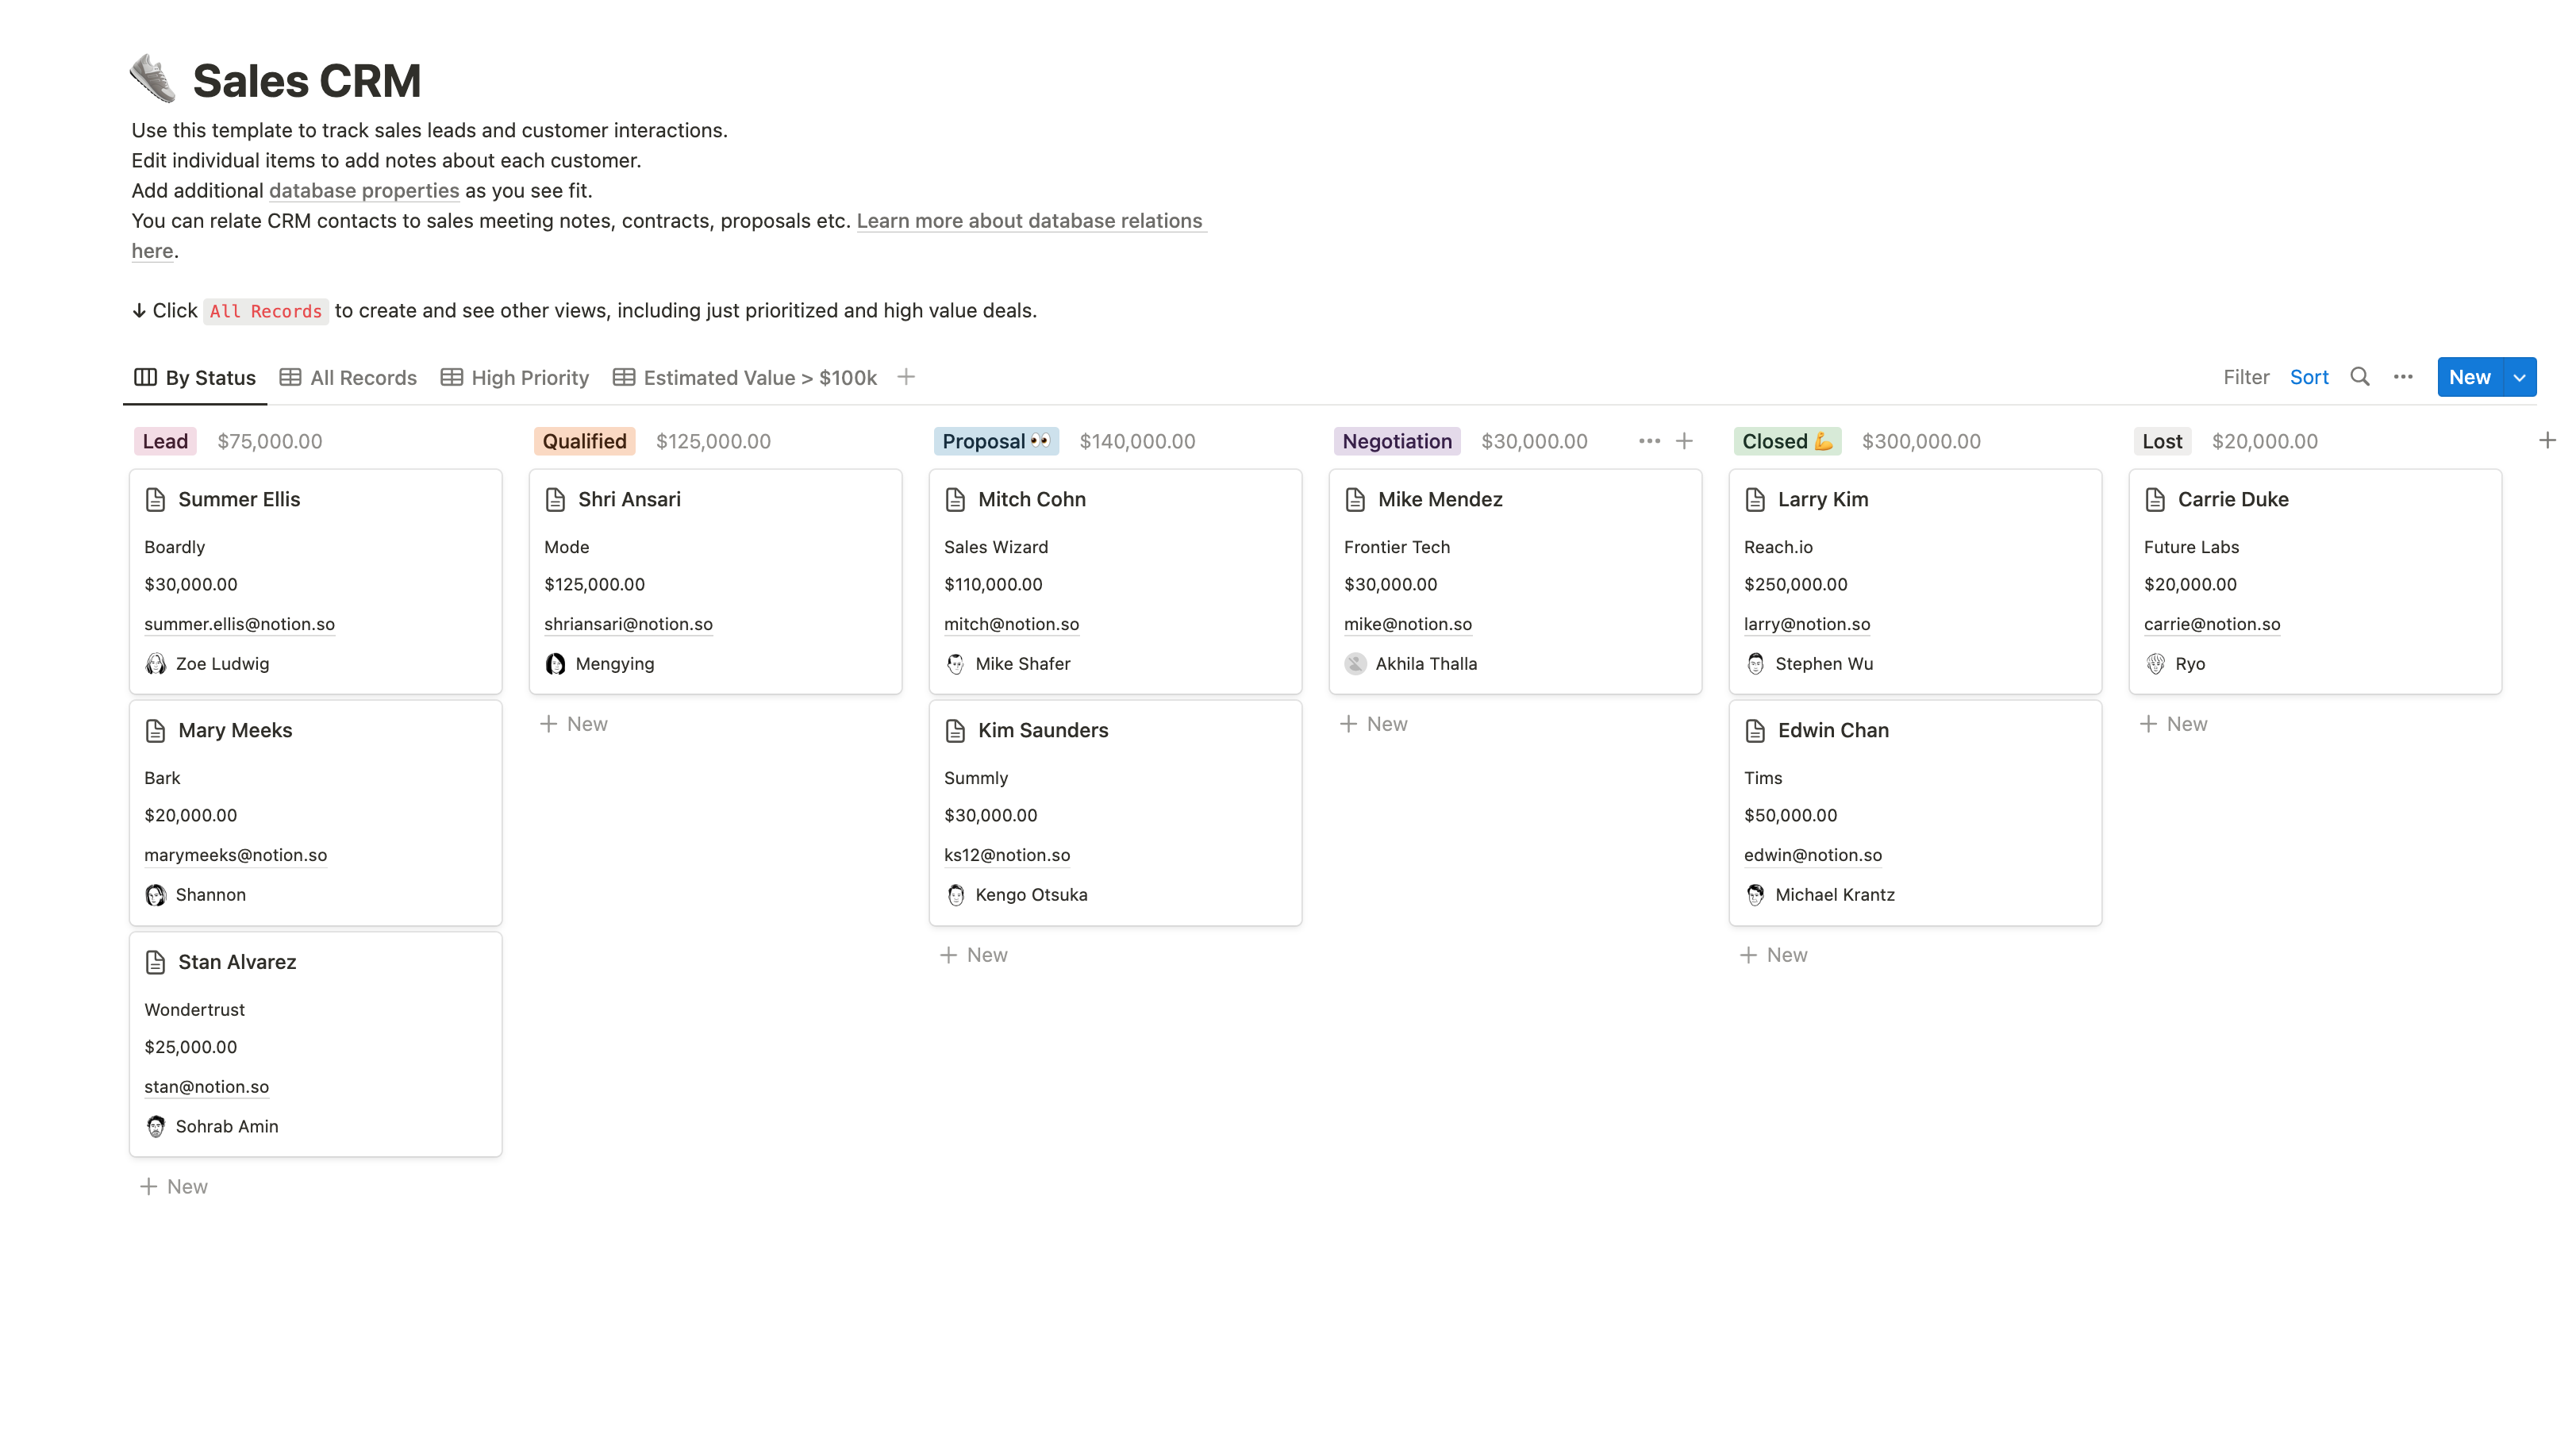
Task: Click the page icon on Mitch Cohn's card
Action: [x=956, y=499]
